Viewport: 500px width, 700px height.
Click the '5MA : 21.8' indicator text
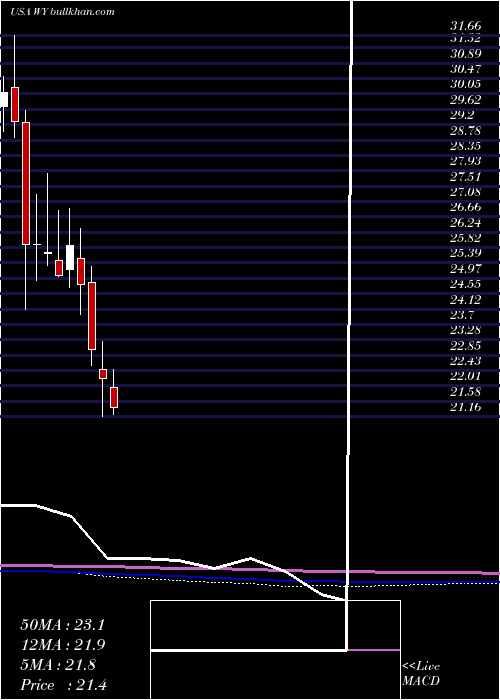point(58,665)
